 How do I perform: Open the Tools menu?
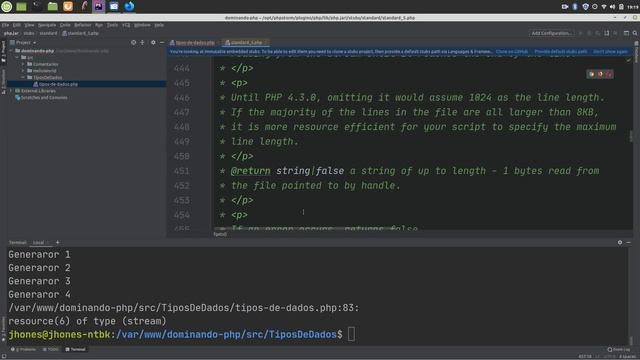pyautogui.click(x=112, y=25)
